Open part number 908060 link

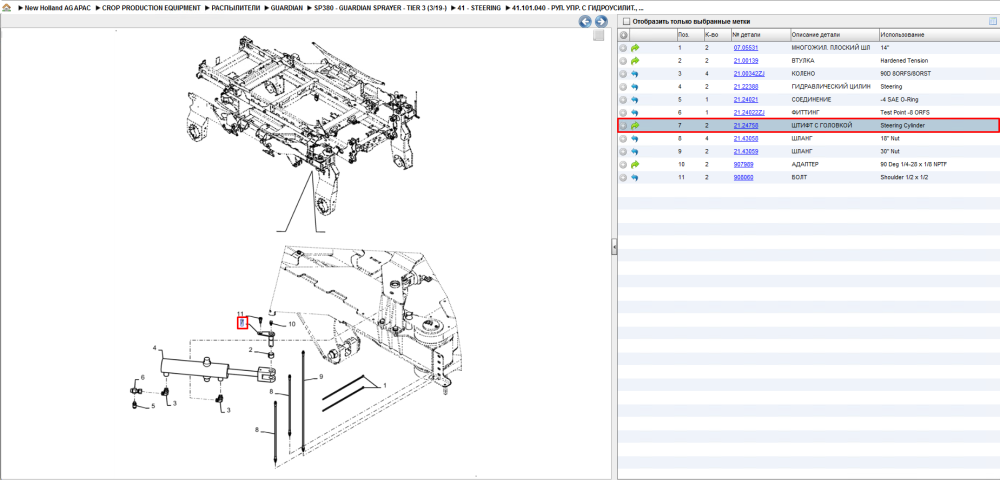743,177
